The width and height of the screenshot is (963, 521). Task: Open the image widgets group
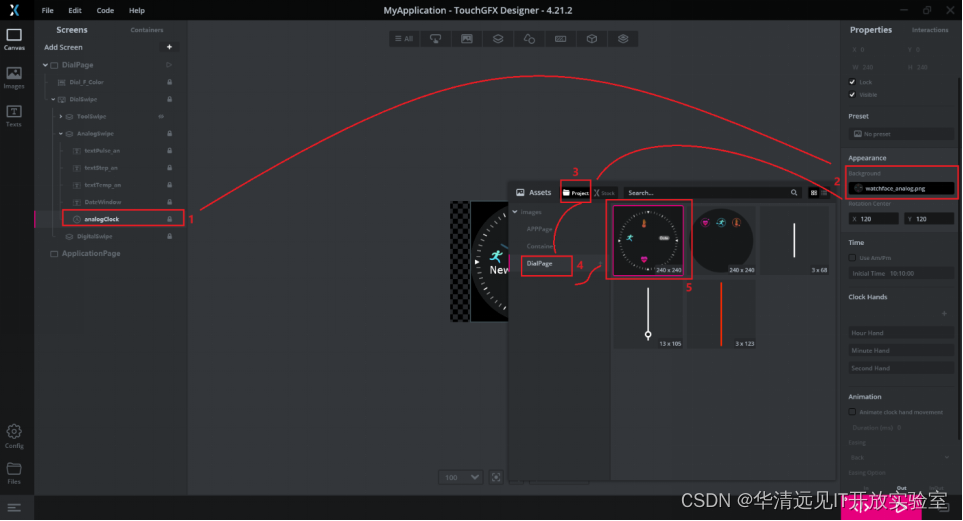pyautogui.click(x=467, y=39)
